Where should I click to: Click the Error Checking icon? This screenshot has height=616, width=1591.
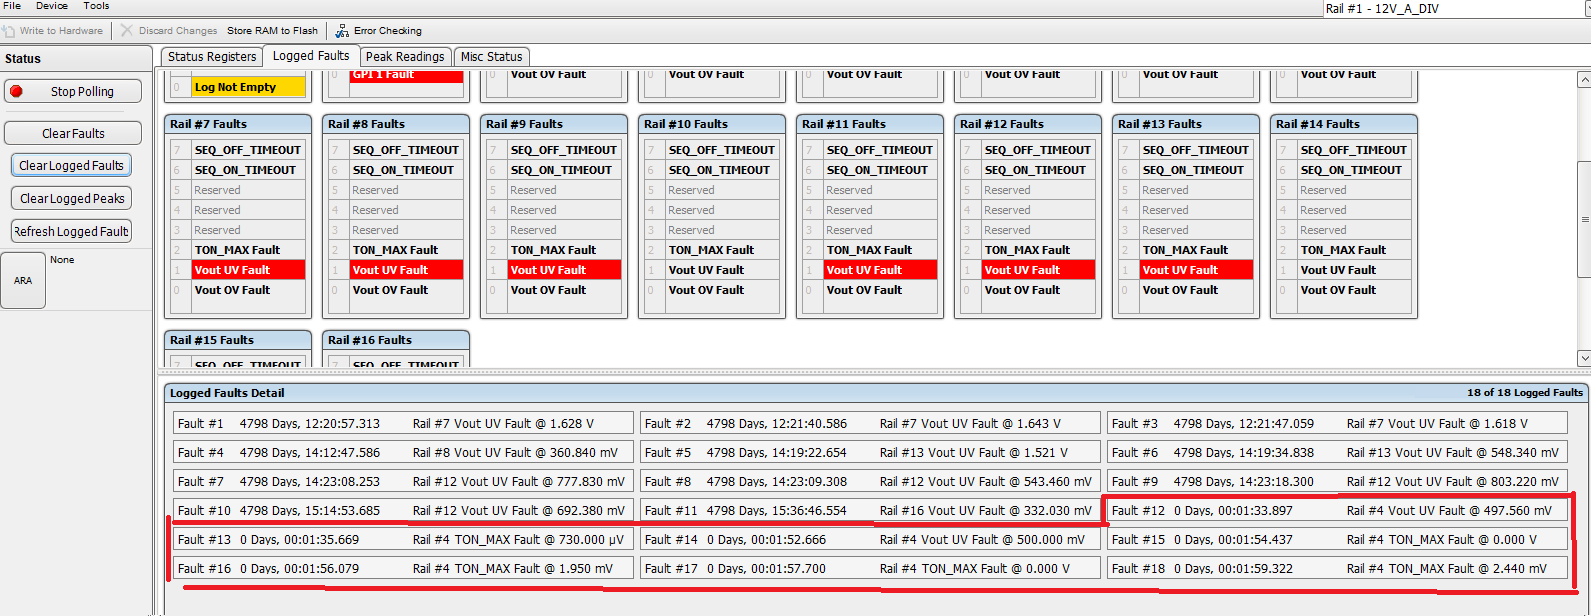[x=342, y=31]
